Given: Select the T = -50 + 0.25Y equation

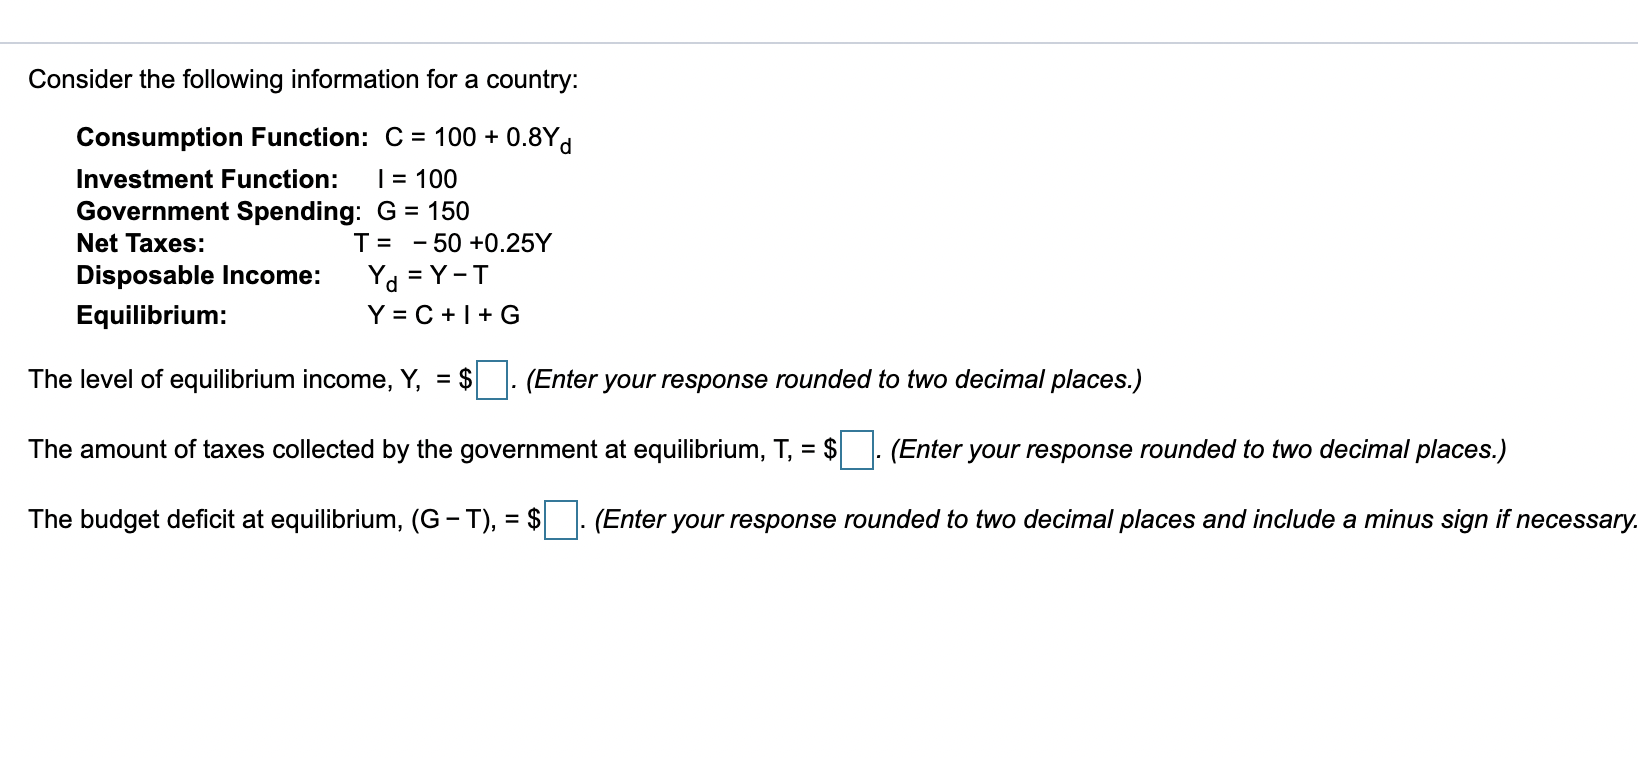Looking at the screenshot, I should [x=450, y=242].
